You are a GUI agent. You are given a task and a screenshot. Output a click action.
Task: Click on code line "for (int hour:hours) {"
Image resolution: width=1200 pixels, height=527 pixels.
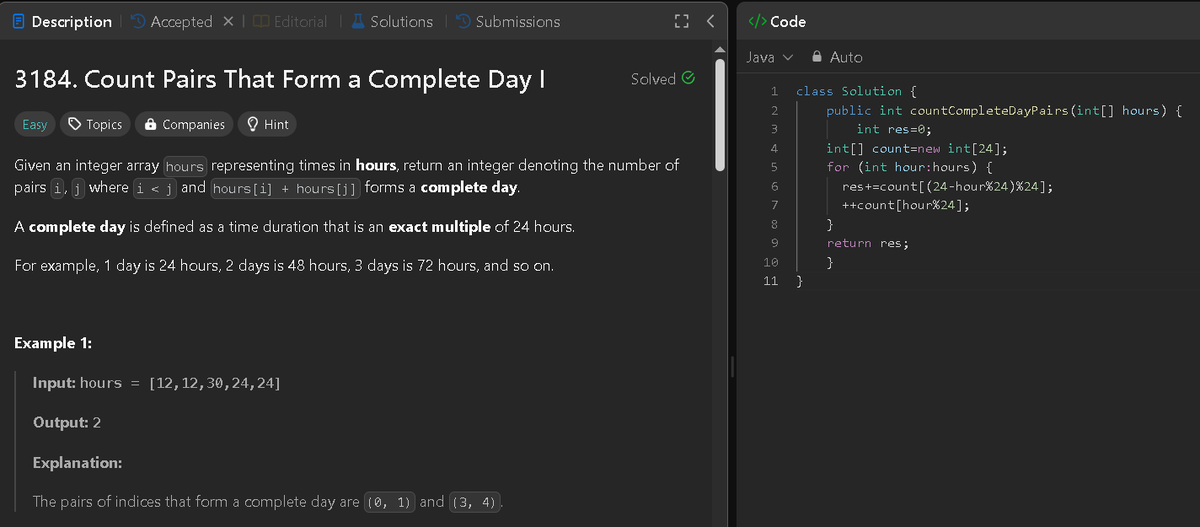point(909,167)
